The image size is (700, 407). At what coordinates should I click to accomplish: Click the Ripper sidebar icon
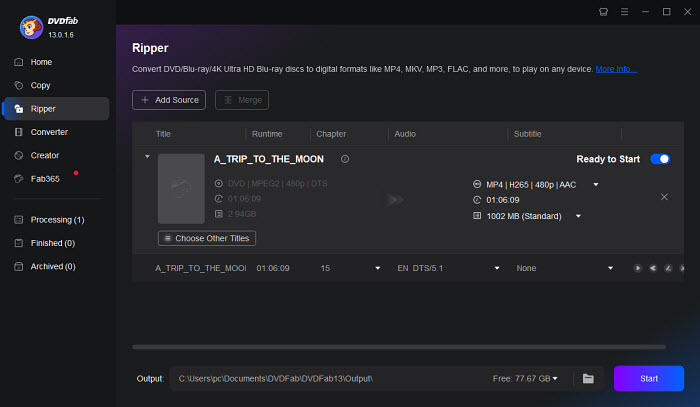coord(18,108)
